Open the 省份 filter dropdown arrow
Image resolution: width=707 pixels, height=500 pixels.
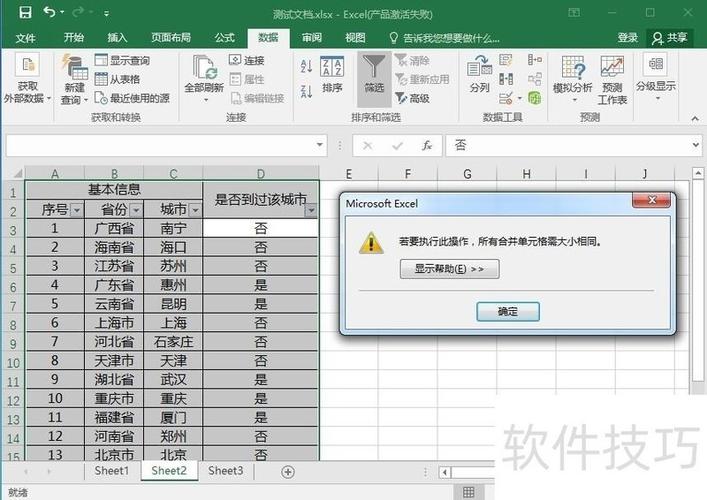(x=136, y=210)
